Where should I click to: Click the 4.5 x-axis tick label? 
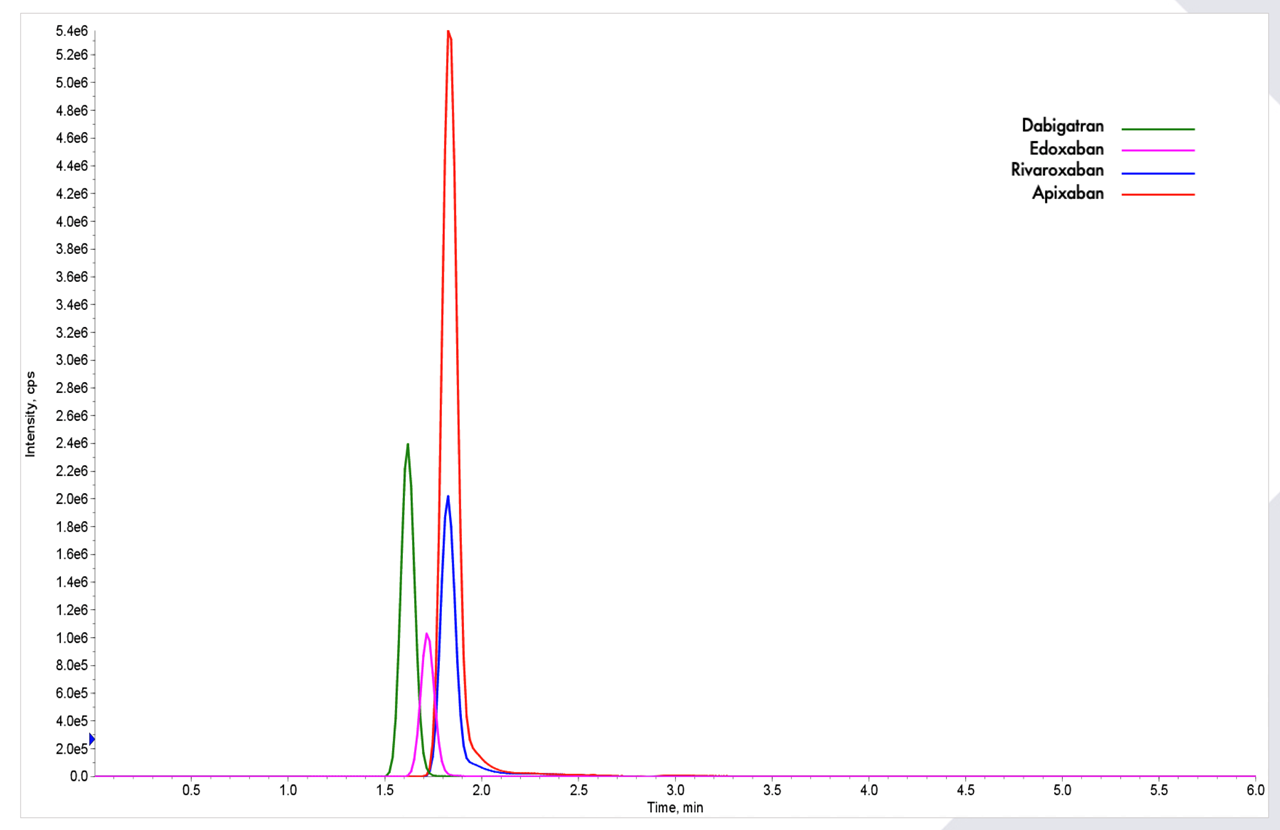(965, 790)
